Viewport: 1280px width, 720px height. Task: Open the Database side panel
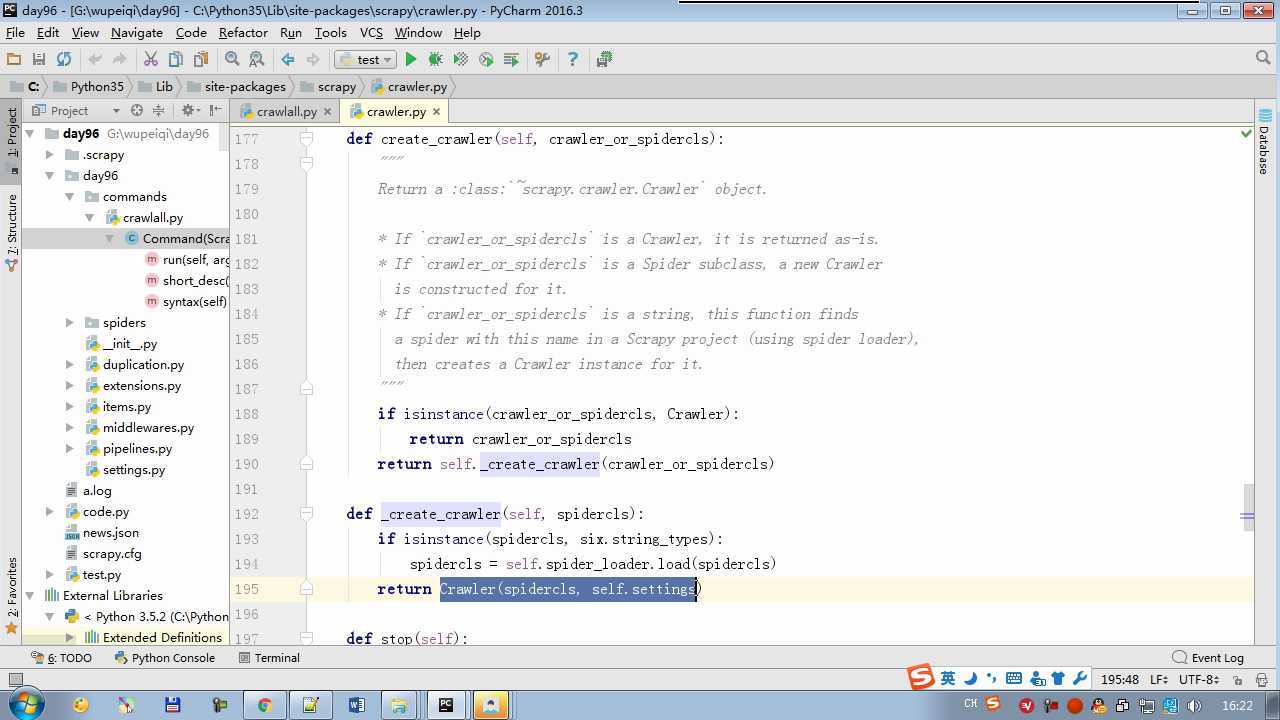point(1265,142)
